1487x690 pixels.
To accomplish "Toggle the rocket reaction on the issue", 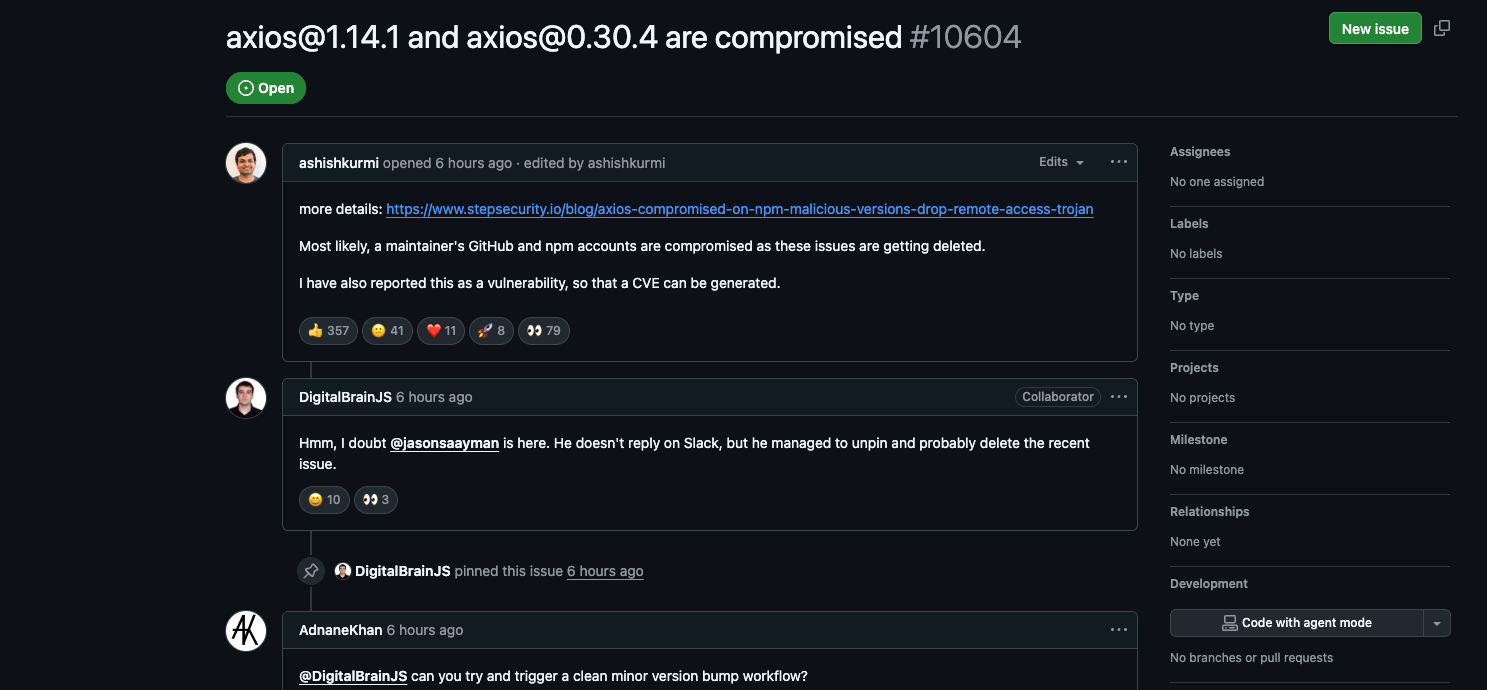I will pos(491,330).
